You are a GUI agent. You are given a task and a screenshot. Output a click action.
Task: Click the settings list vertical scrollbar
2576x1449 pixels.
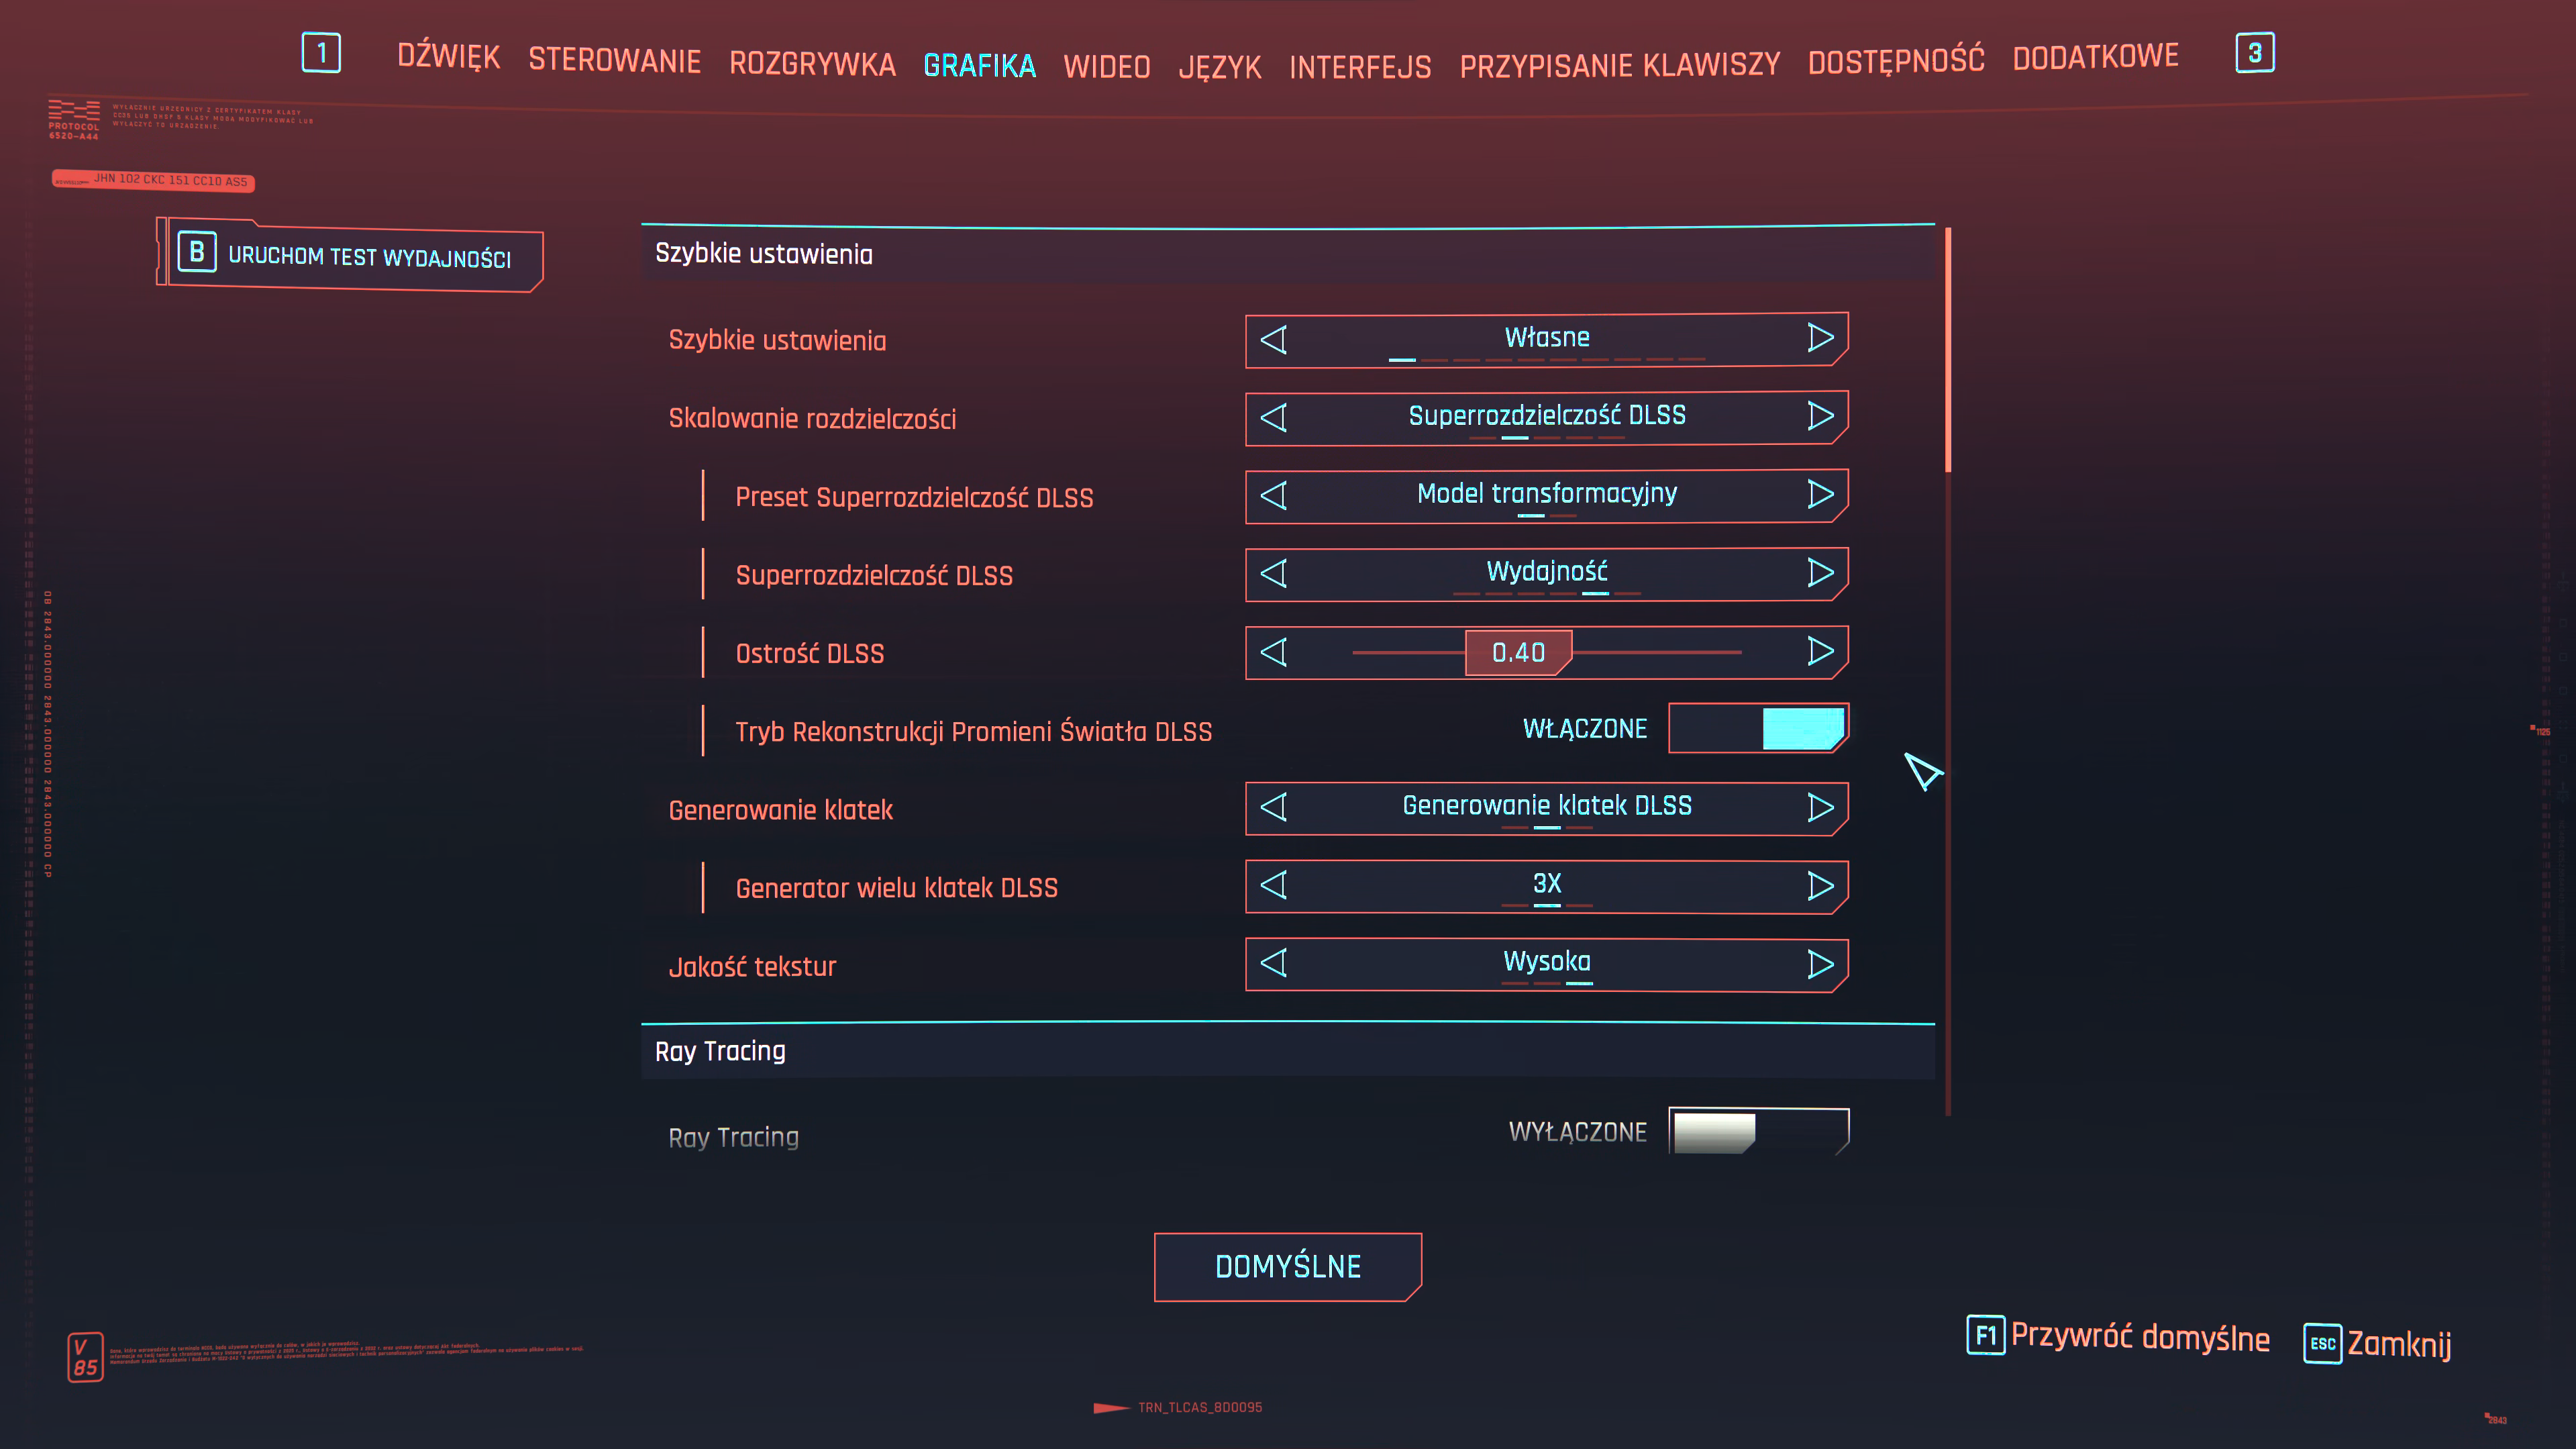pos(1947,350)
